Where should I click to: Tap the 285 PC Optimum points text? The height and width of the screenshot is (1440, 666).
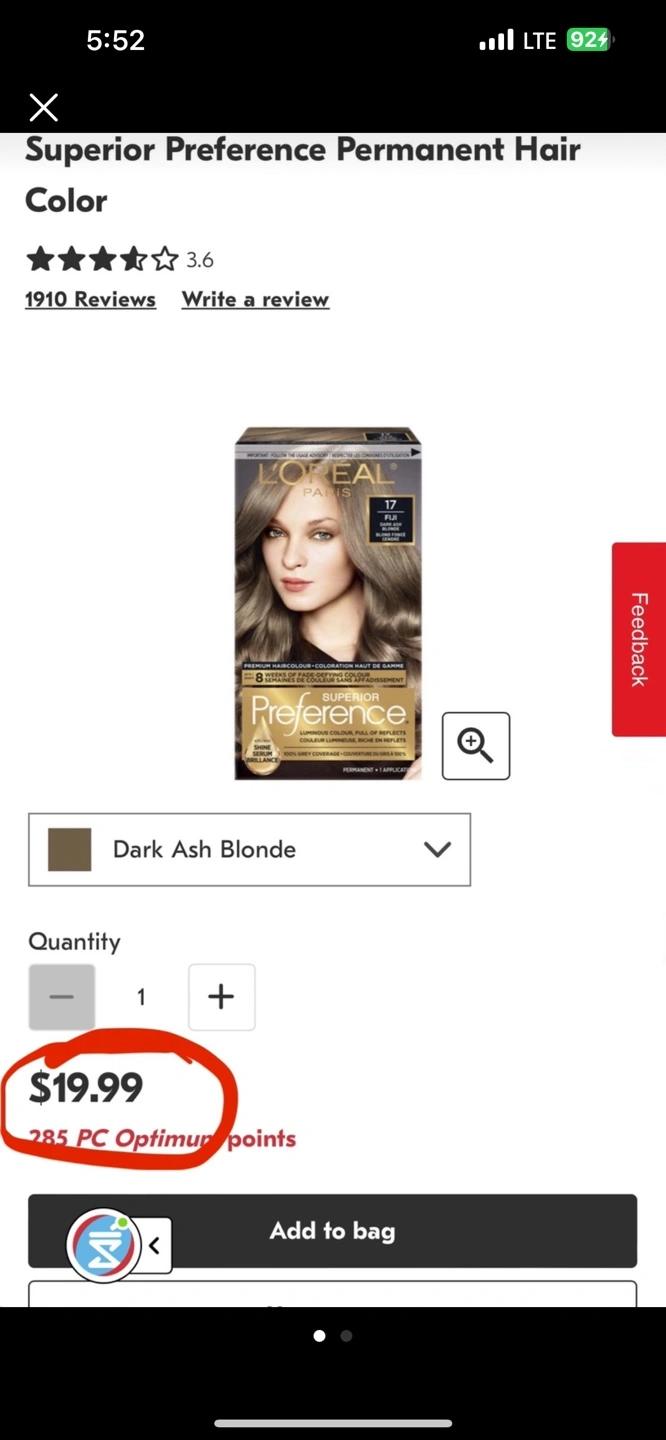(x=162, y=1138)
